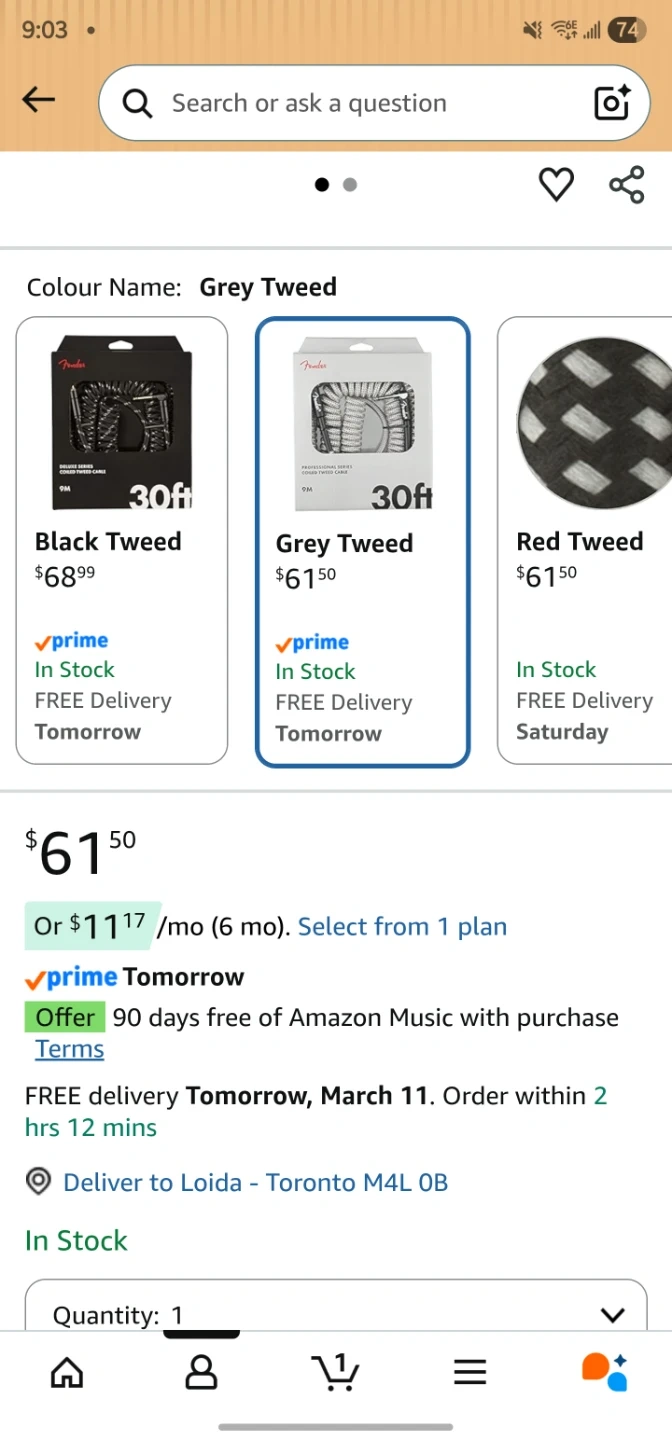The height and width of the screenshot is (1440, 672).
Task: Go to the Home tab icon
Action: pyautogui.click(x=67, y=1373)
